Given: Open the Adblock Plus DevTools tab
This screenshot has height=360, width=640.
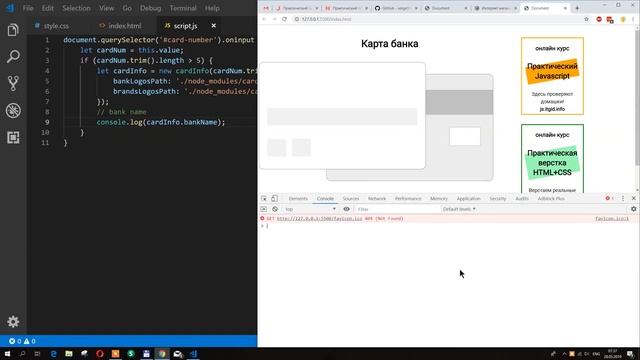Looking at the screenshot, I should click(x=551, y=198).
